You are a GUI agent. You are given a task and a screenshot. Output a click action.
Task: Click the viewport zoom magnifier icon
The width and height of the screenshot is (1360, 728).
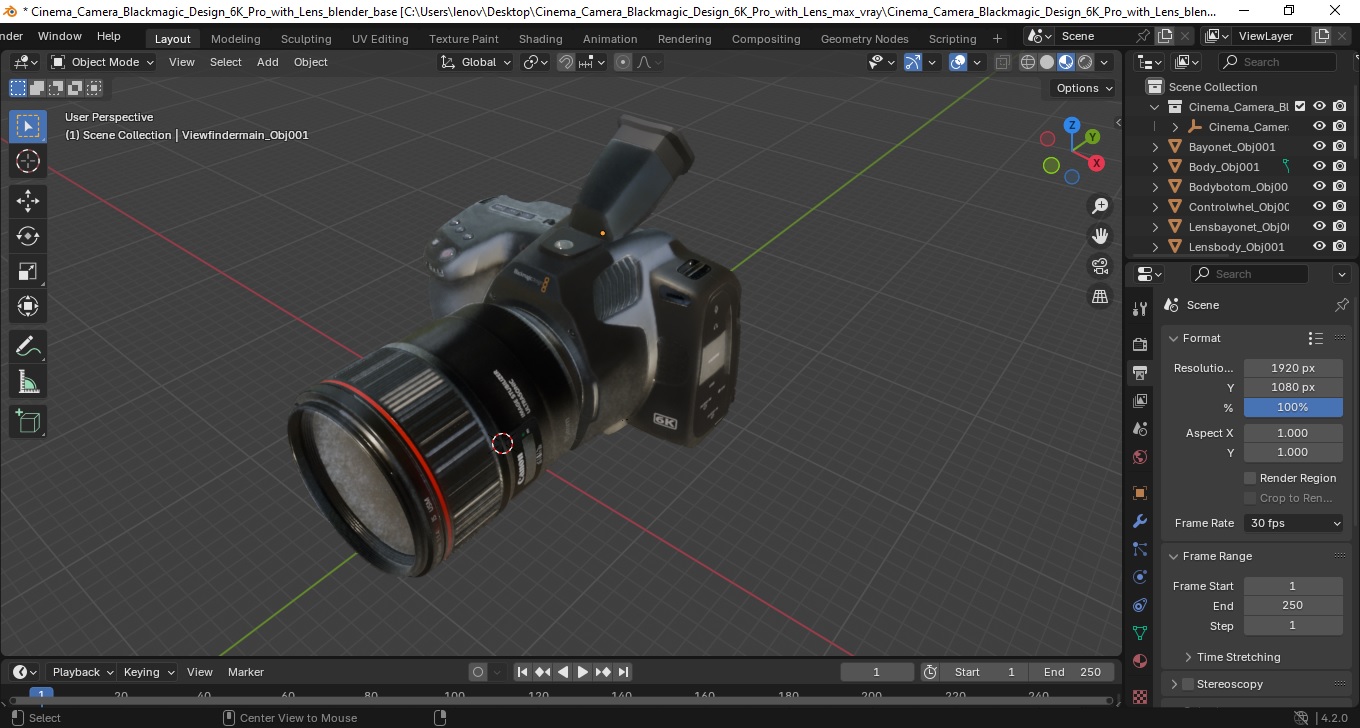coord(1100,206)
